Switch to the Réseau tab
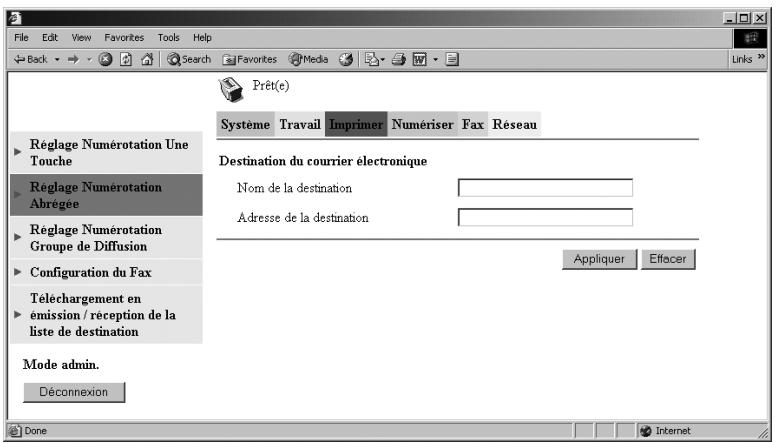 click(515, 124)
